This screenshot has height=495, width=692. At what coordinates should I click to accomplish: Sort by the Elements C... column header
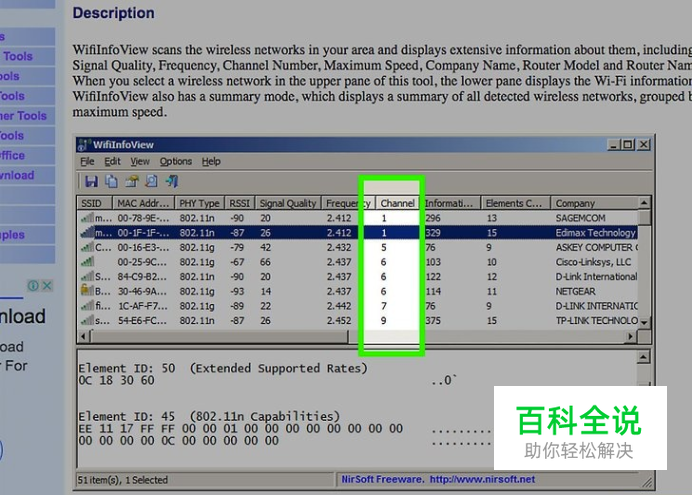(515, 203)
